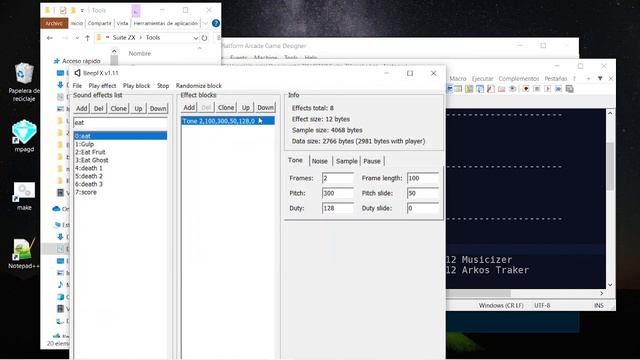
Task: Clone the selected sound effect
Action: [x=118, y=108]
